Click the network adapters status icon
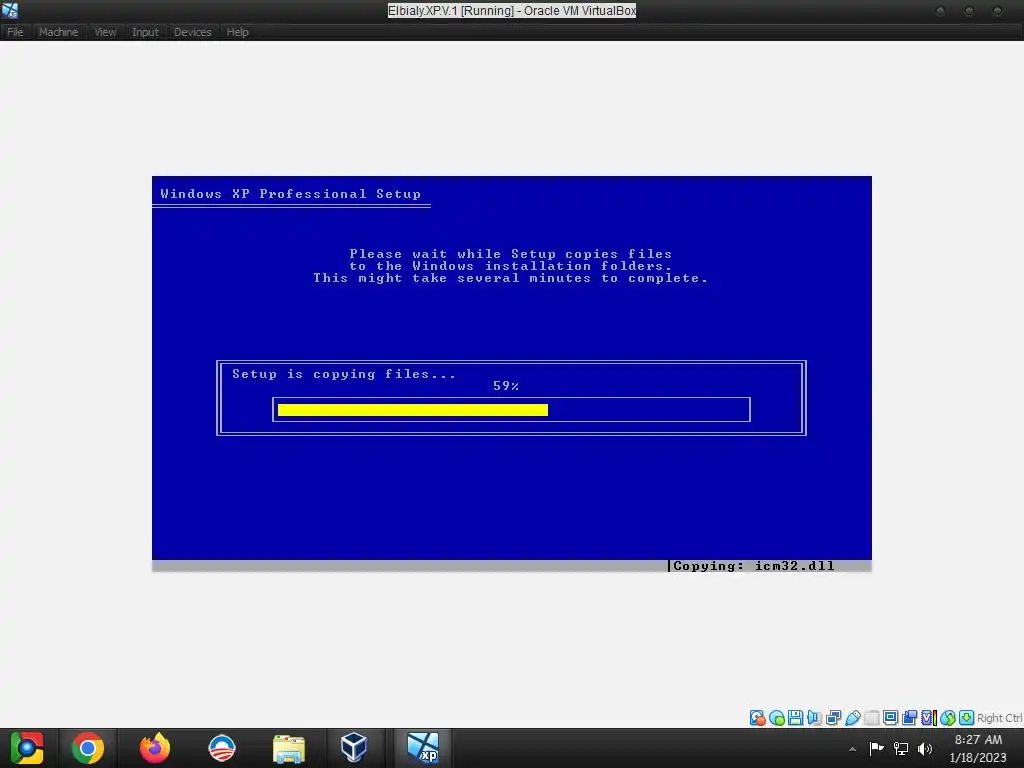 [833, 718]
